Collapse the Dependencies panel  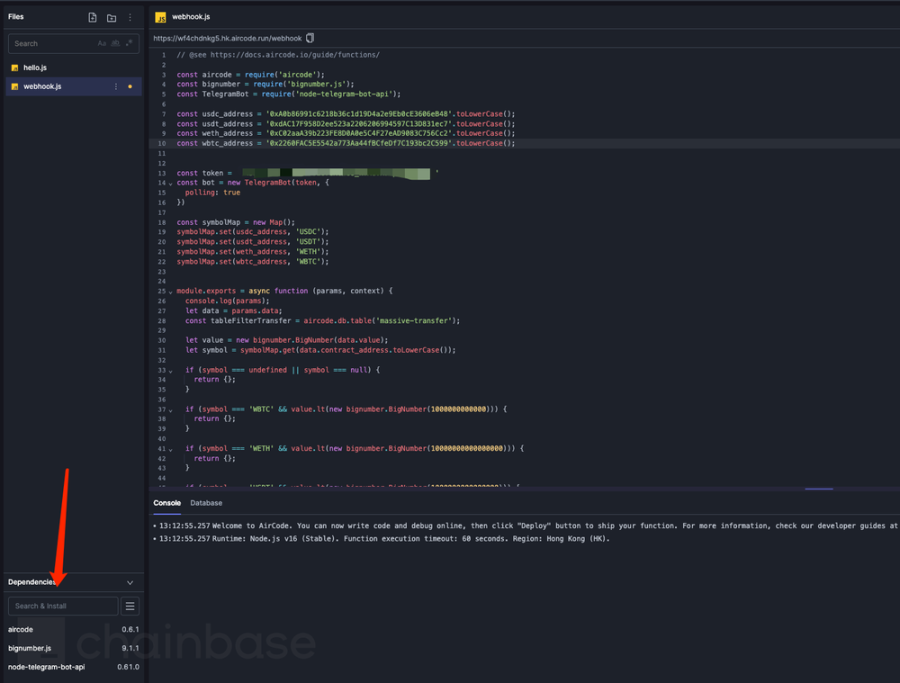click(x=130, y=582)
